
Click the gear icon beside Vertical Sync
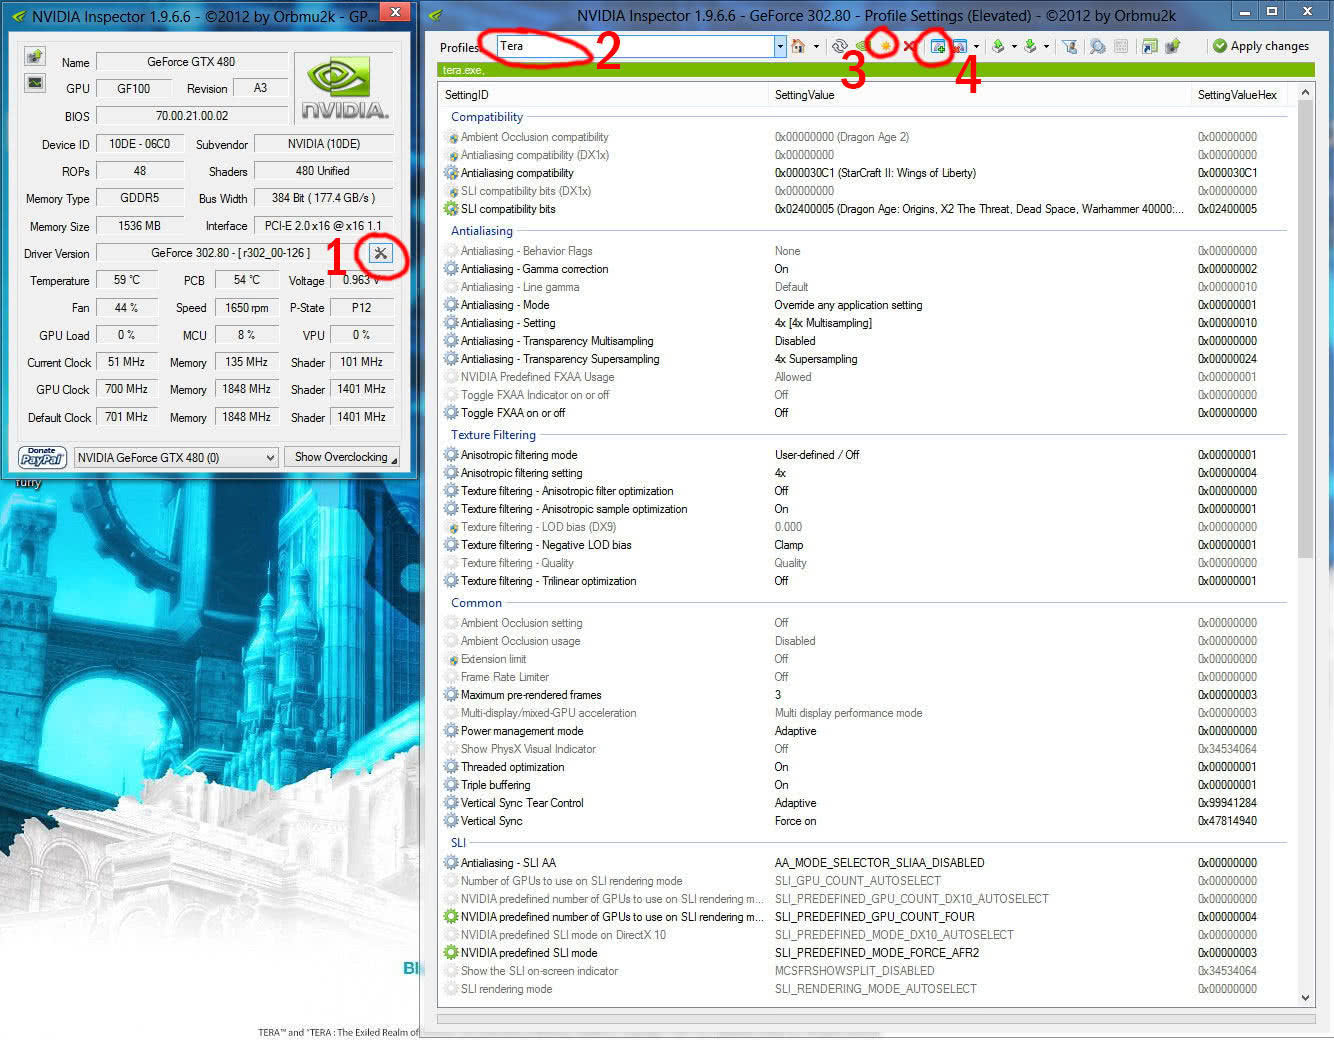pyautogui.click(x=452, y=821)
